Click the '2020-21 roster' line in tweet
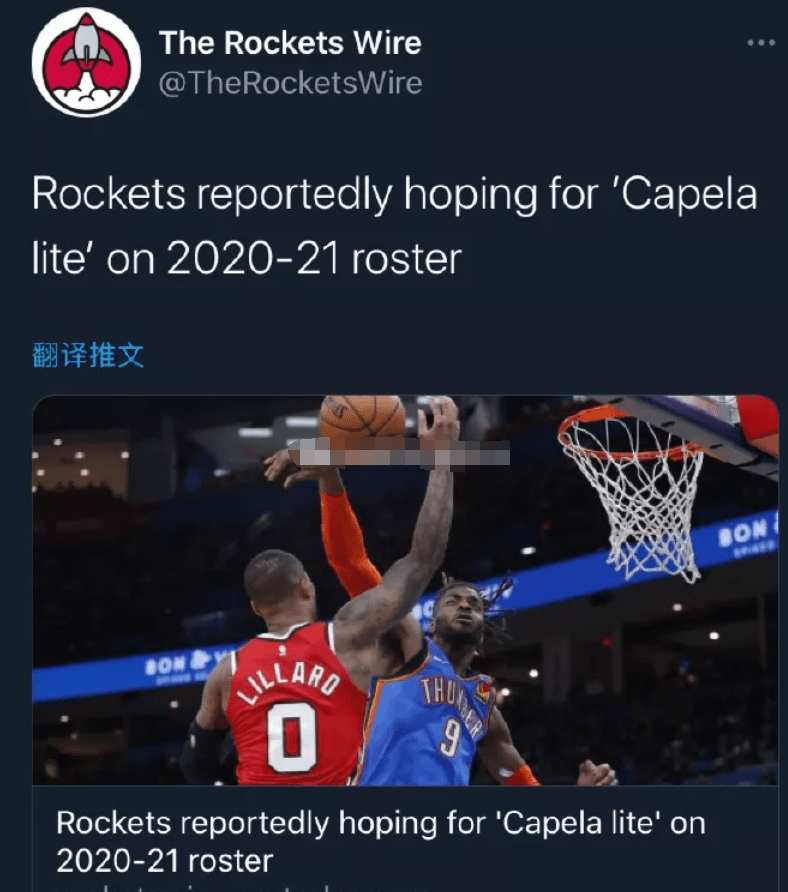The height and width of the screenshot is (892, 788). coord(246,259)
